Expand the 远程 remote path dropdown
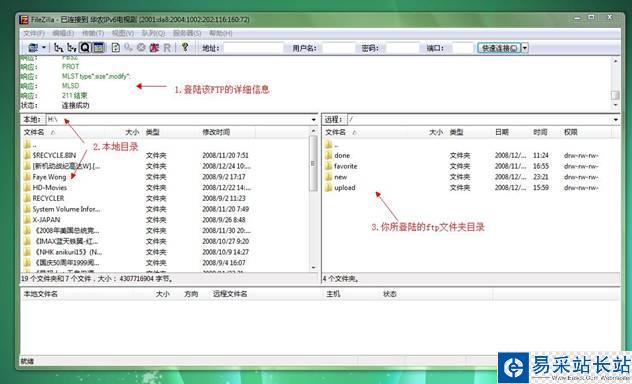632x384 pixels. [x=615, y=120]
